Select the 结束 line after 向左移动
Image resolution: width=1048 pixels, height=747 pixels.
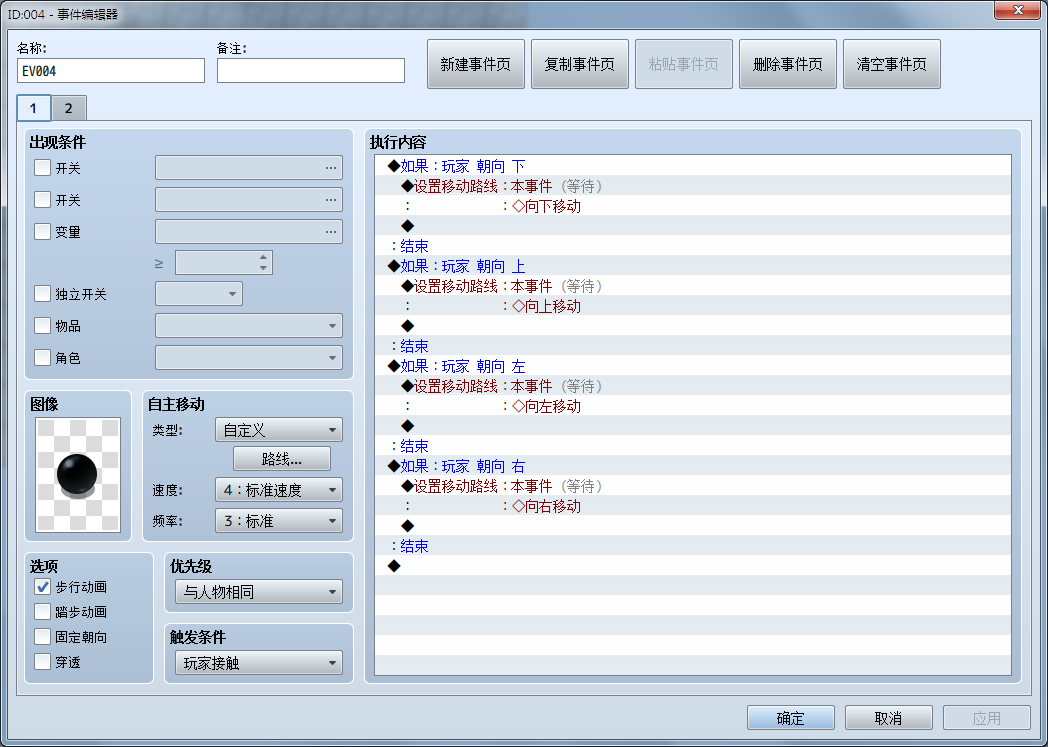[692, 446]
